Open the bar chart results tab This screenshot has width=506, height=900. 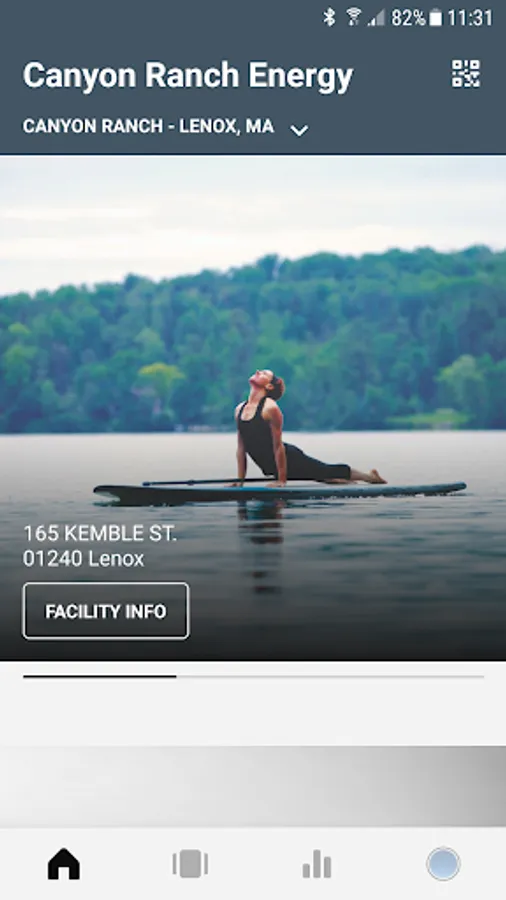click(317, 864)
